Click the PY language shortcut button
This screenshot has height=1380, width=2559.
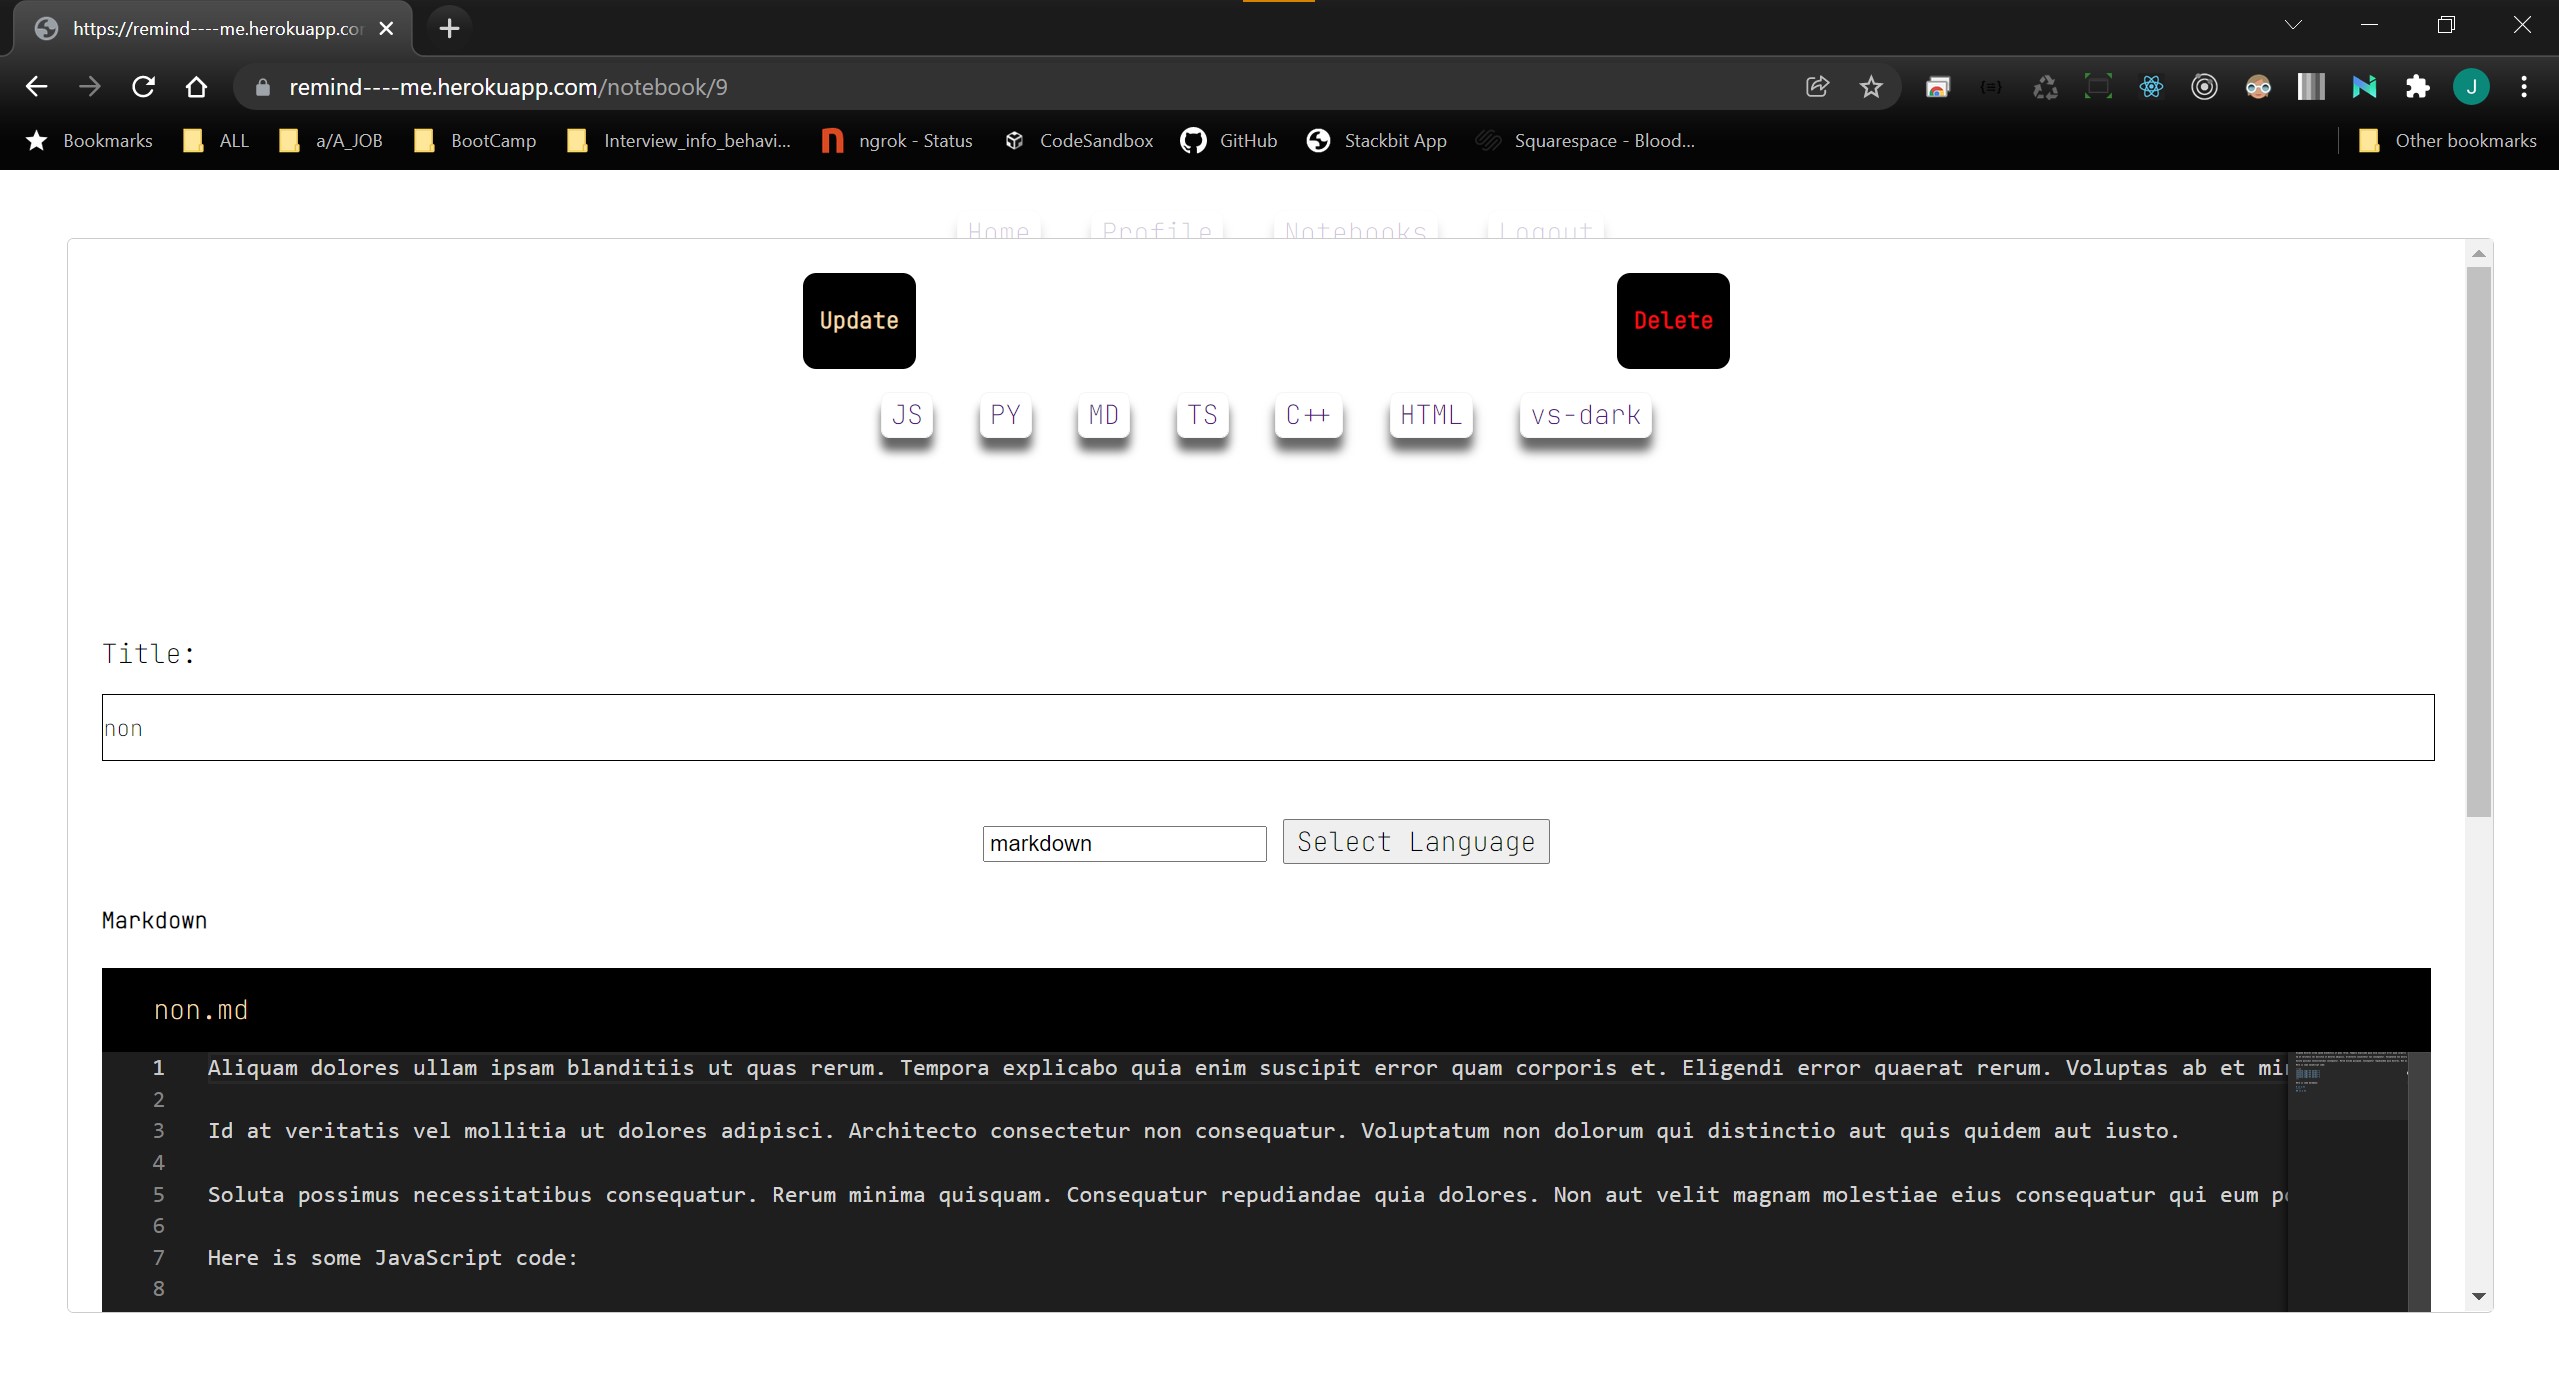pyautogui.click(x=1004, y=413)
